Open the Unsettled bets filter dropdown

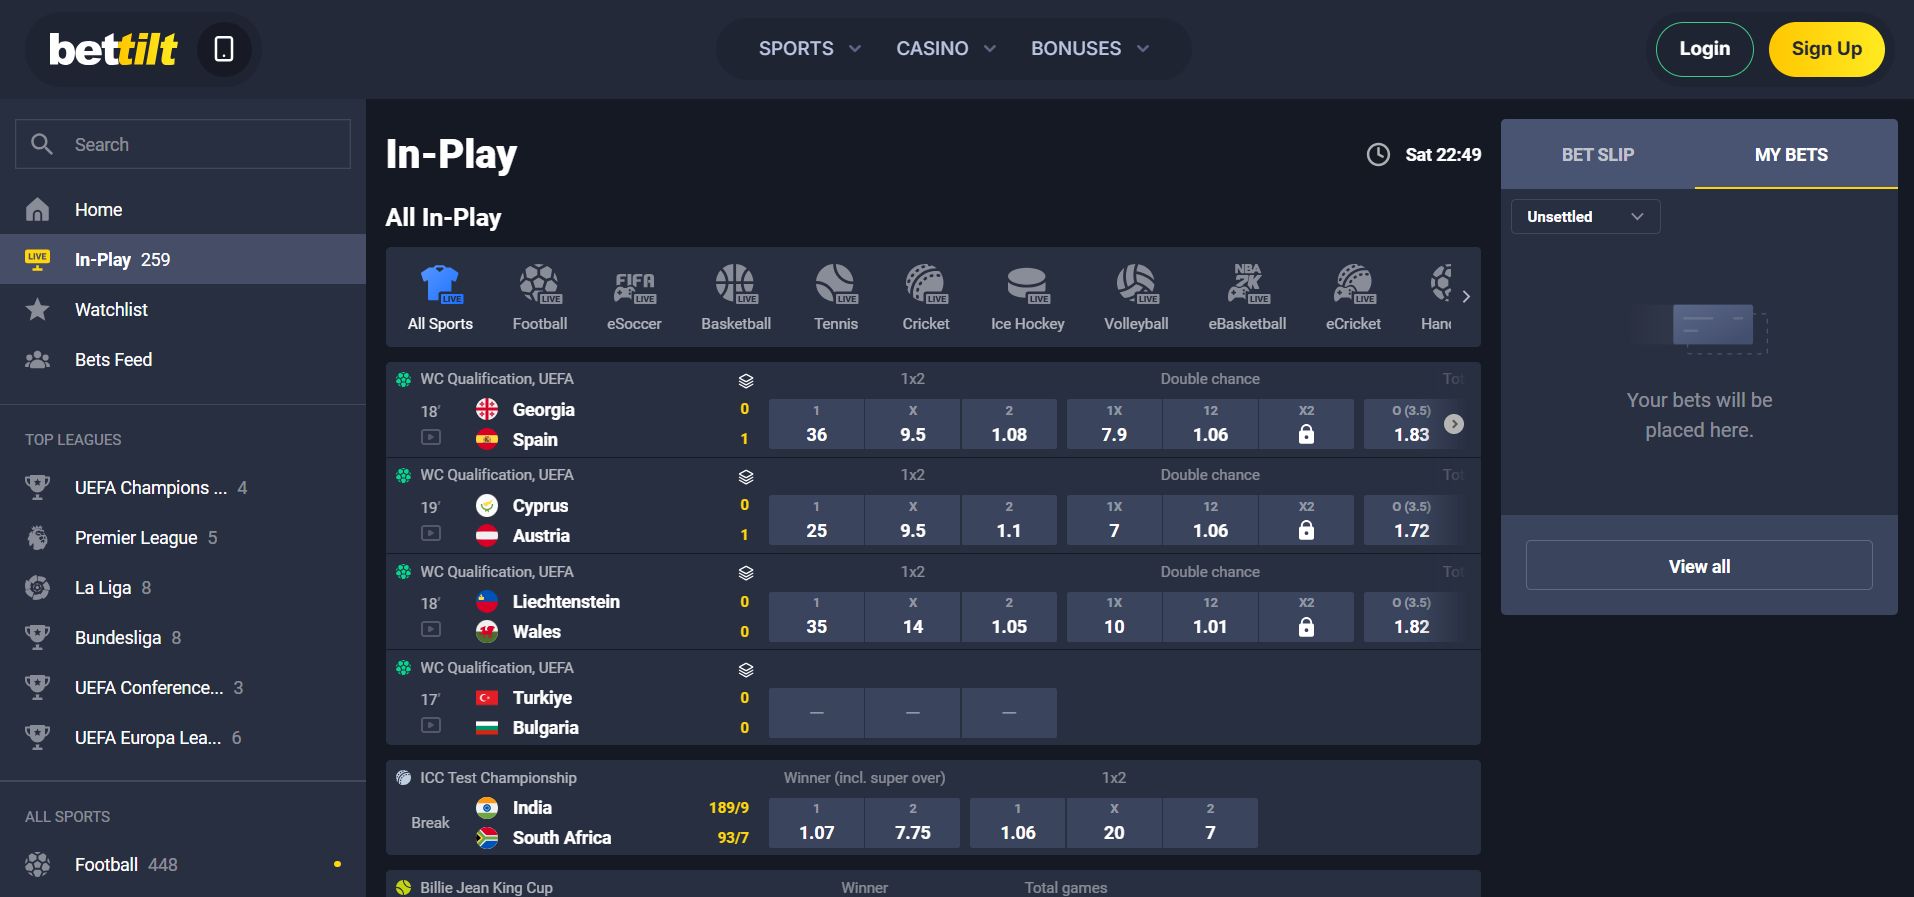point(1586,216)
